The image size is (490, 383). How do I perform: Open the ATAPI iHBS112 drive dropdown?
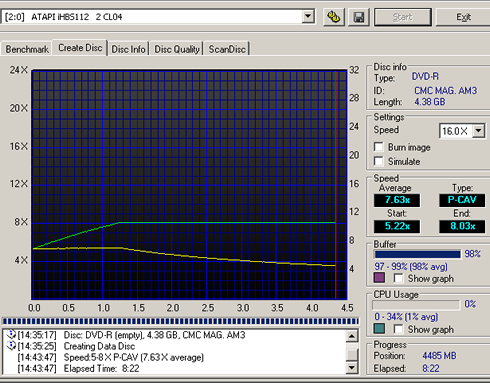pos(308,16)
